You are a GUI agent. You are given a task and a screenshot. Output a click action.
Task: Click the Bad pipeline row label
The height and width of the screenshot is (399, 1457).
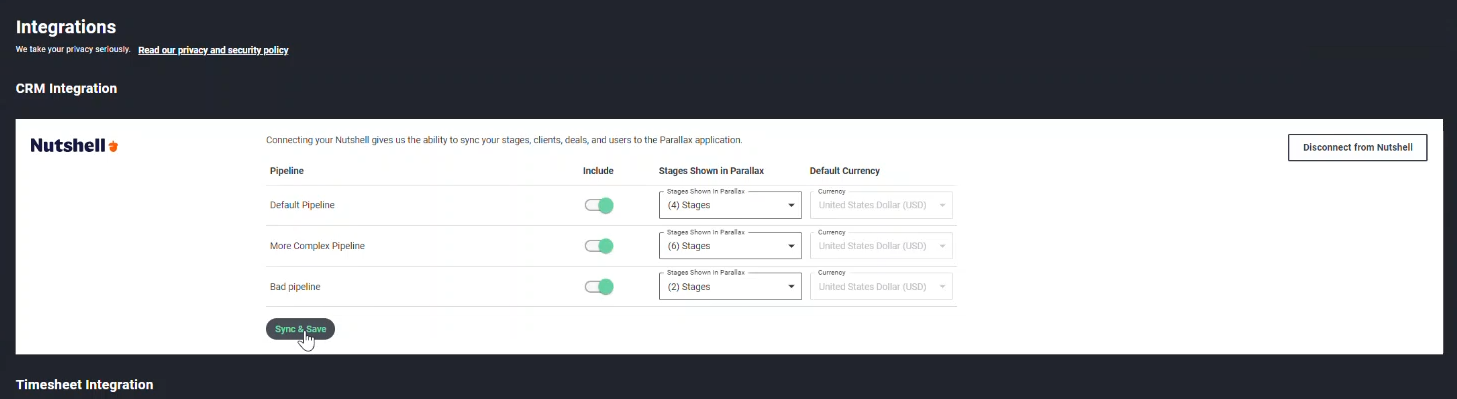click(295, 287)
